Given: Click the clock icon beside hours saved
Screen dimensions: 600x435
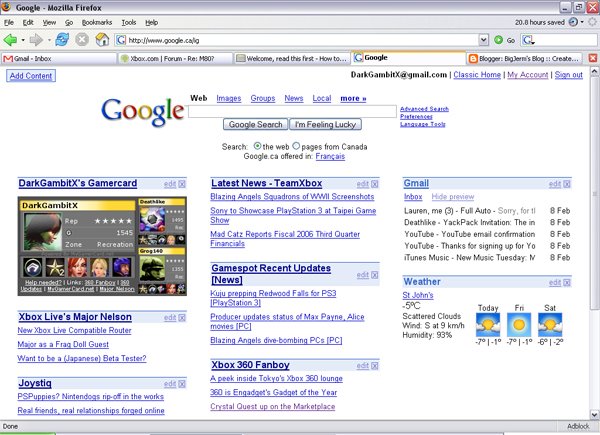Looking at the screenshot, I should pos(573,22).
